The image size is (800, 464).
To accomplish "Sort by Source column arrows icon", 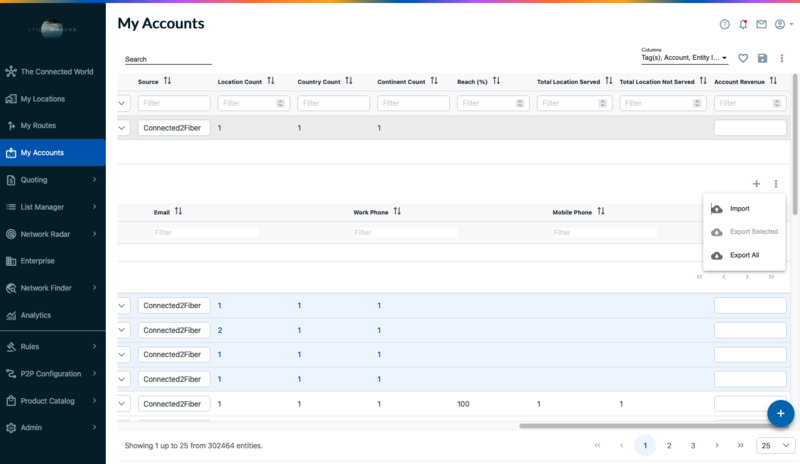I will pos(168,81).
